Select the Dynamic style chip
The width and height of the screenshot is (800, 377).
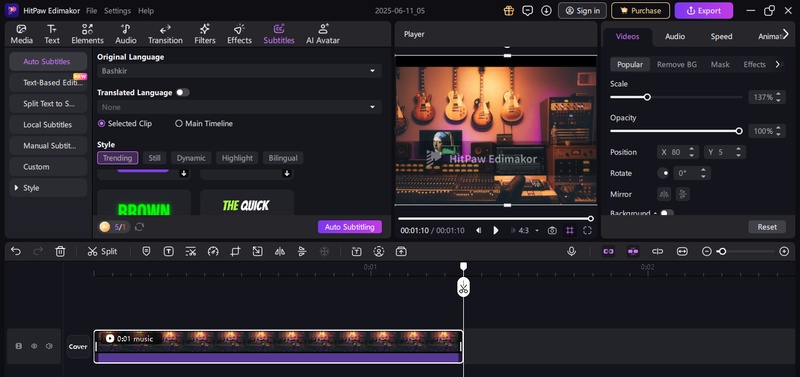pyautogui.click(x=191, y=158)
